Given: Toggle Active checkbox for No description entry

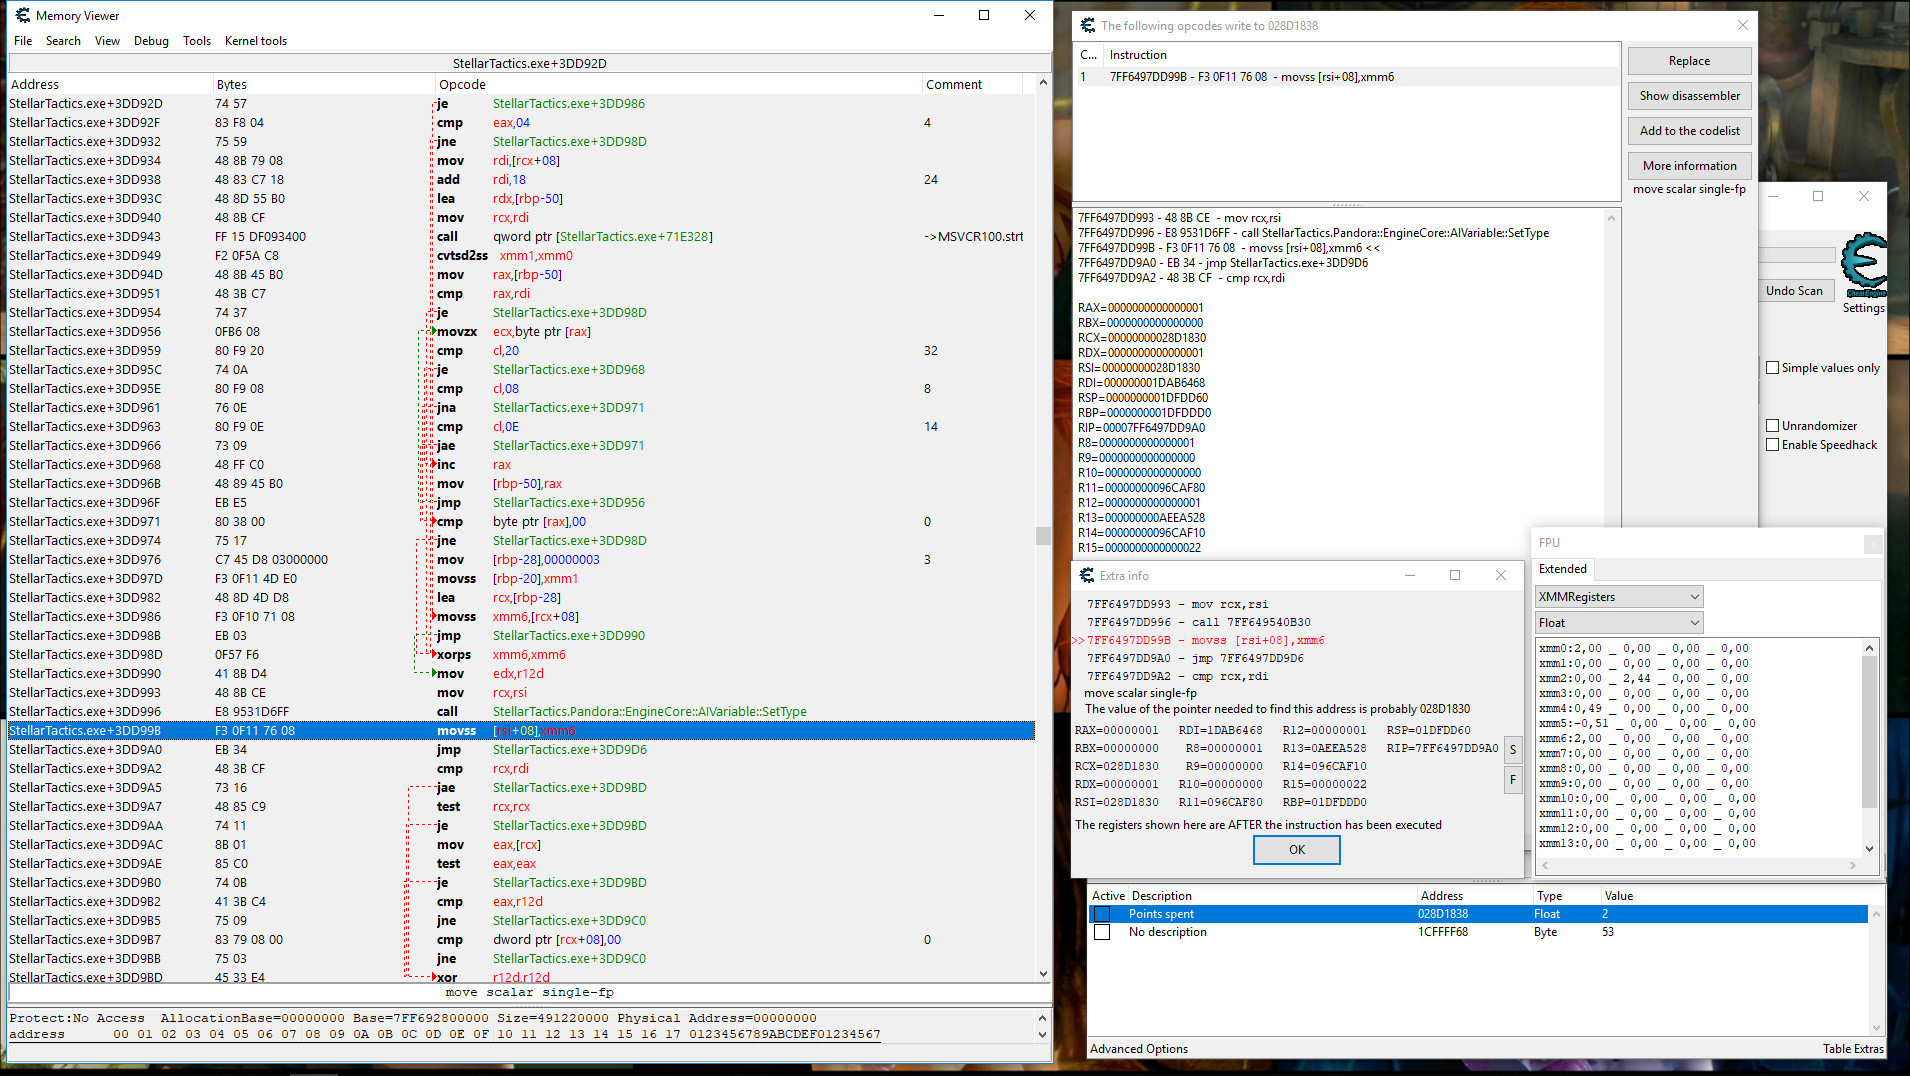Looking at the screenshot, I should [x=1102, y=932].
